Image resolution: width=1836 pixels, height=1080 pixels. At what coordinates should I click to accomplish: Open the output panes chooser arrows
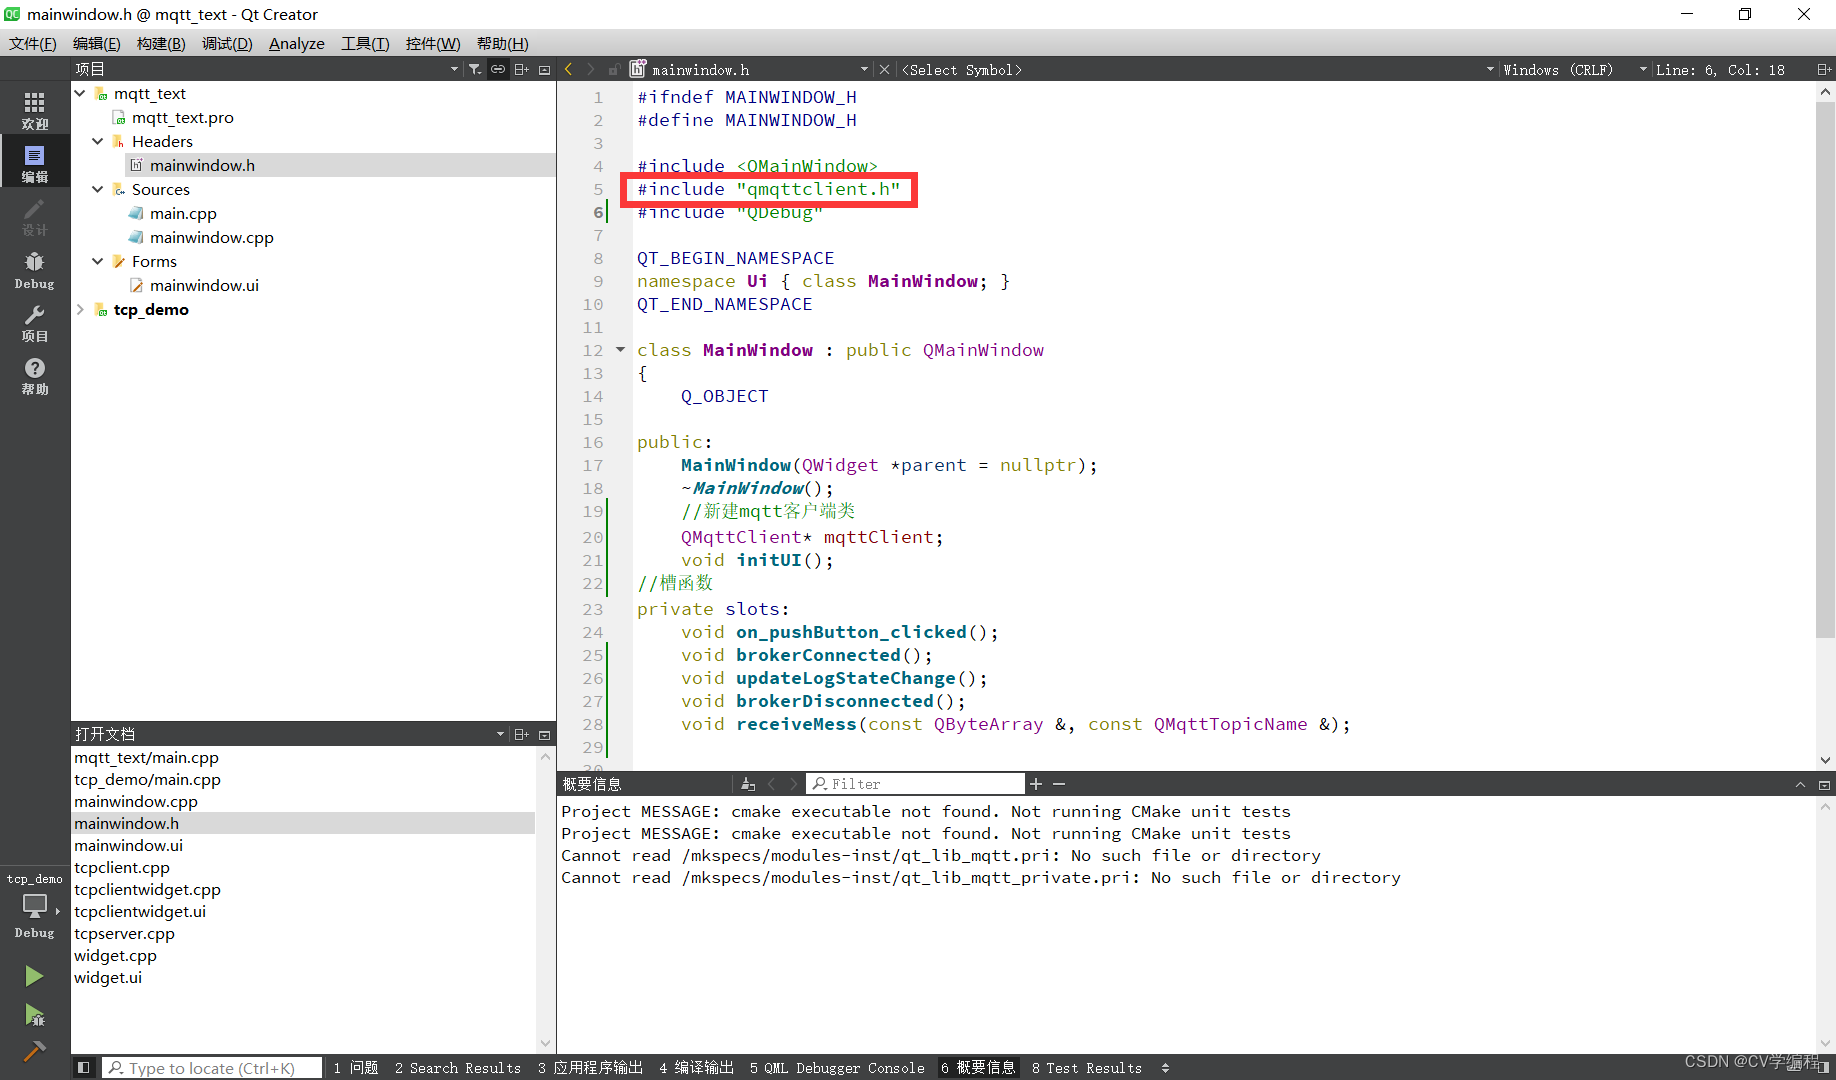pos(1165,1068)
